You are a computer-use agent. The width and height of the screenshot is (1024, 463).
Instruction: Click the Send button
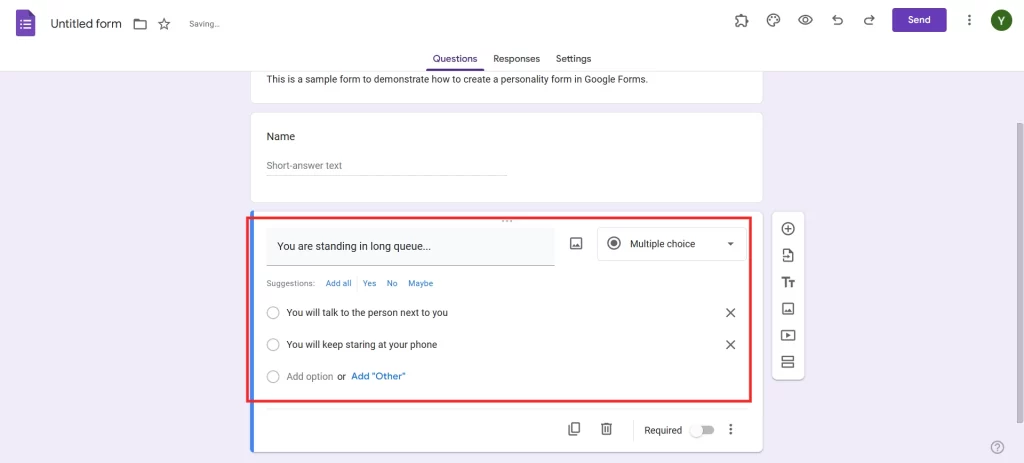(x=919, y=20)
